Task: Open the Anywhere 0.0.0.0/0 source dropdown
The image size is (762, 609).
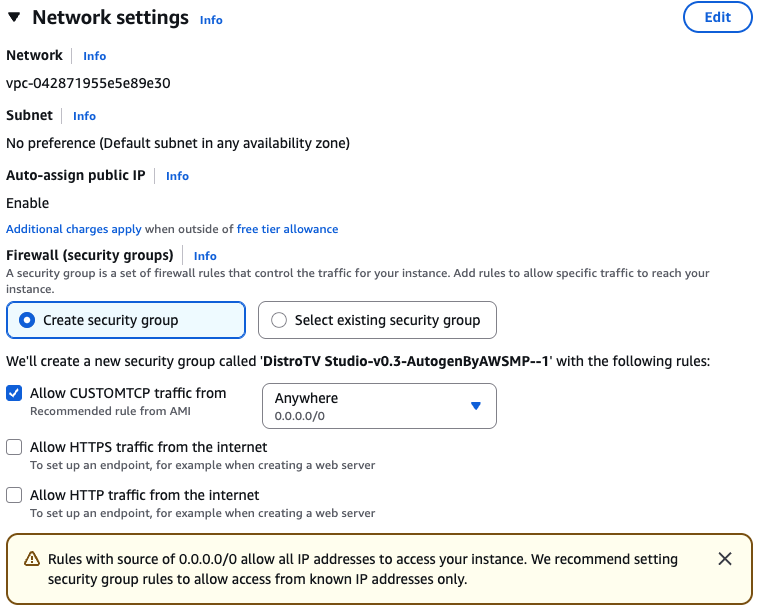Action: point(379,405)
